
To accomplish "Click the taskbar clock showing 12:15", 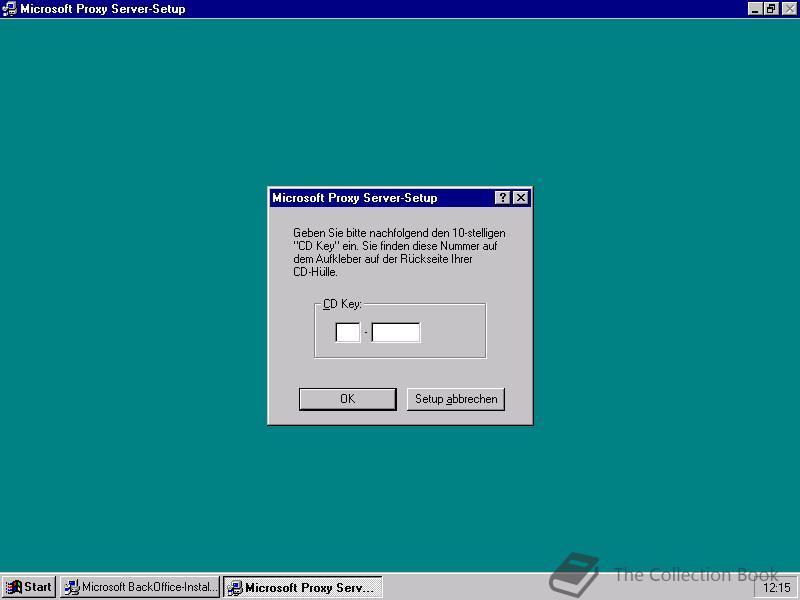I will (777, 588).
